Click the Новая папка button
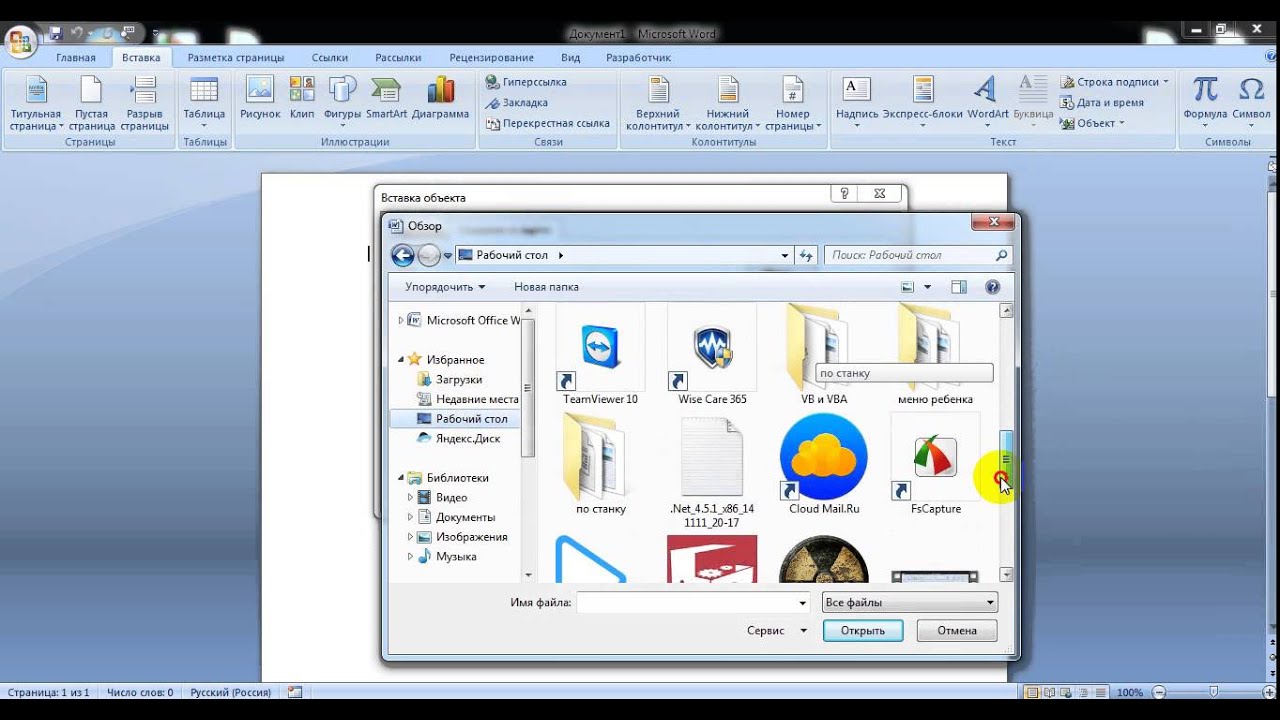 pyautogui.click(x=546, y=287)
